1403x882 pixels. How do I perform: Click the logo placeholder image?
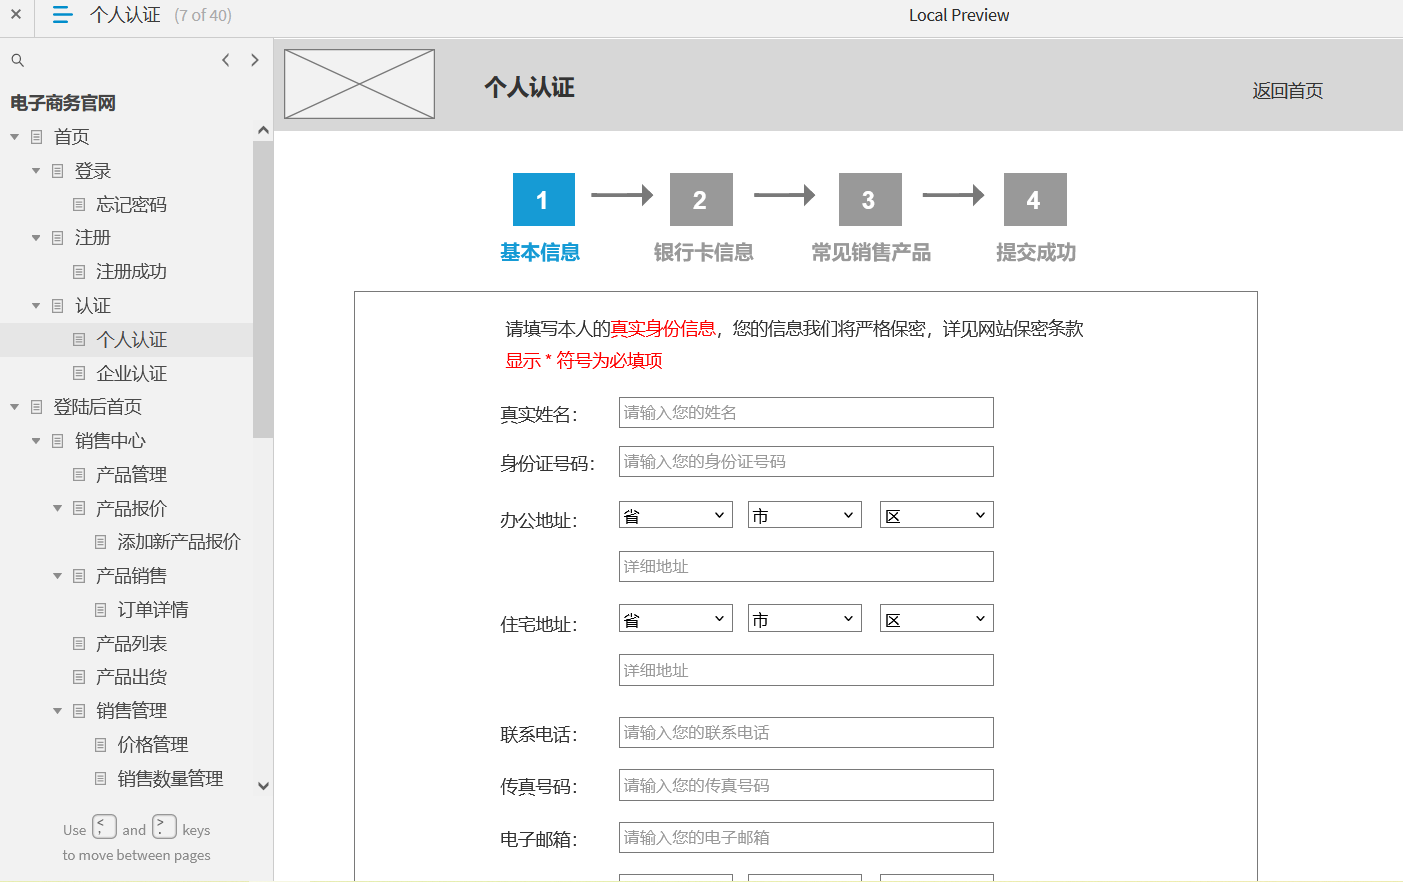click(359, 84)
